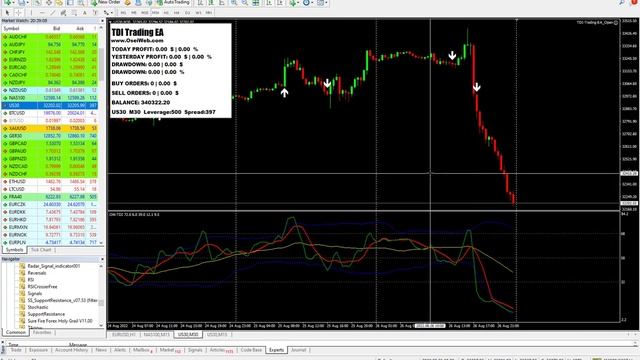This screenshot has width=640, height=360.
Task: Select the trendline drawing tool
Action: [x=53, y=13]
